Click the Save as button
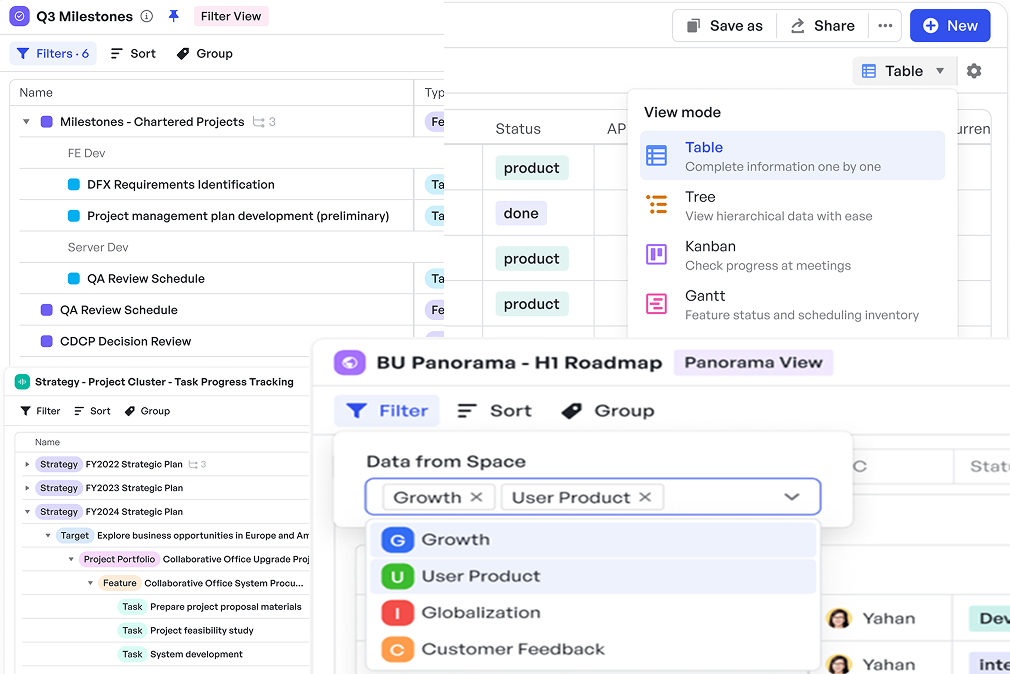The image size is (1010, 674). 725,26
